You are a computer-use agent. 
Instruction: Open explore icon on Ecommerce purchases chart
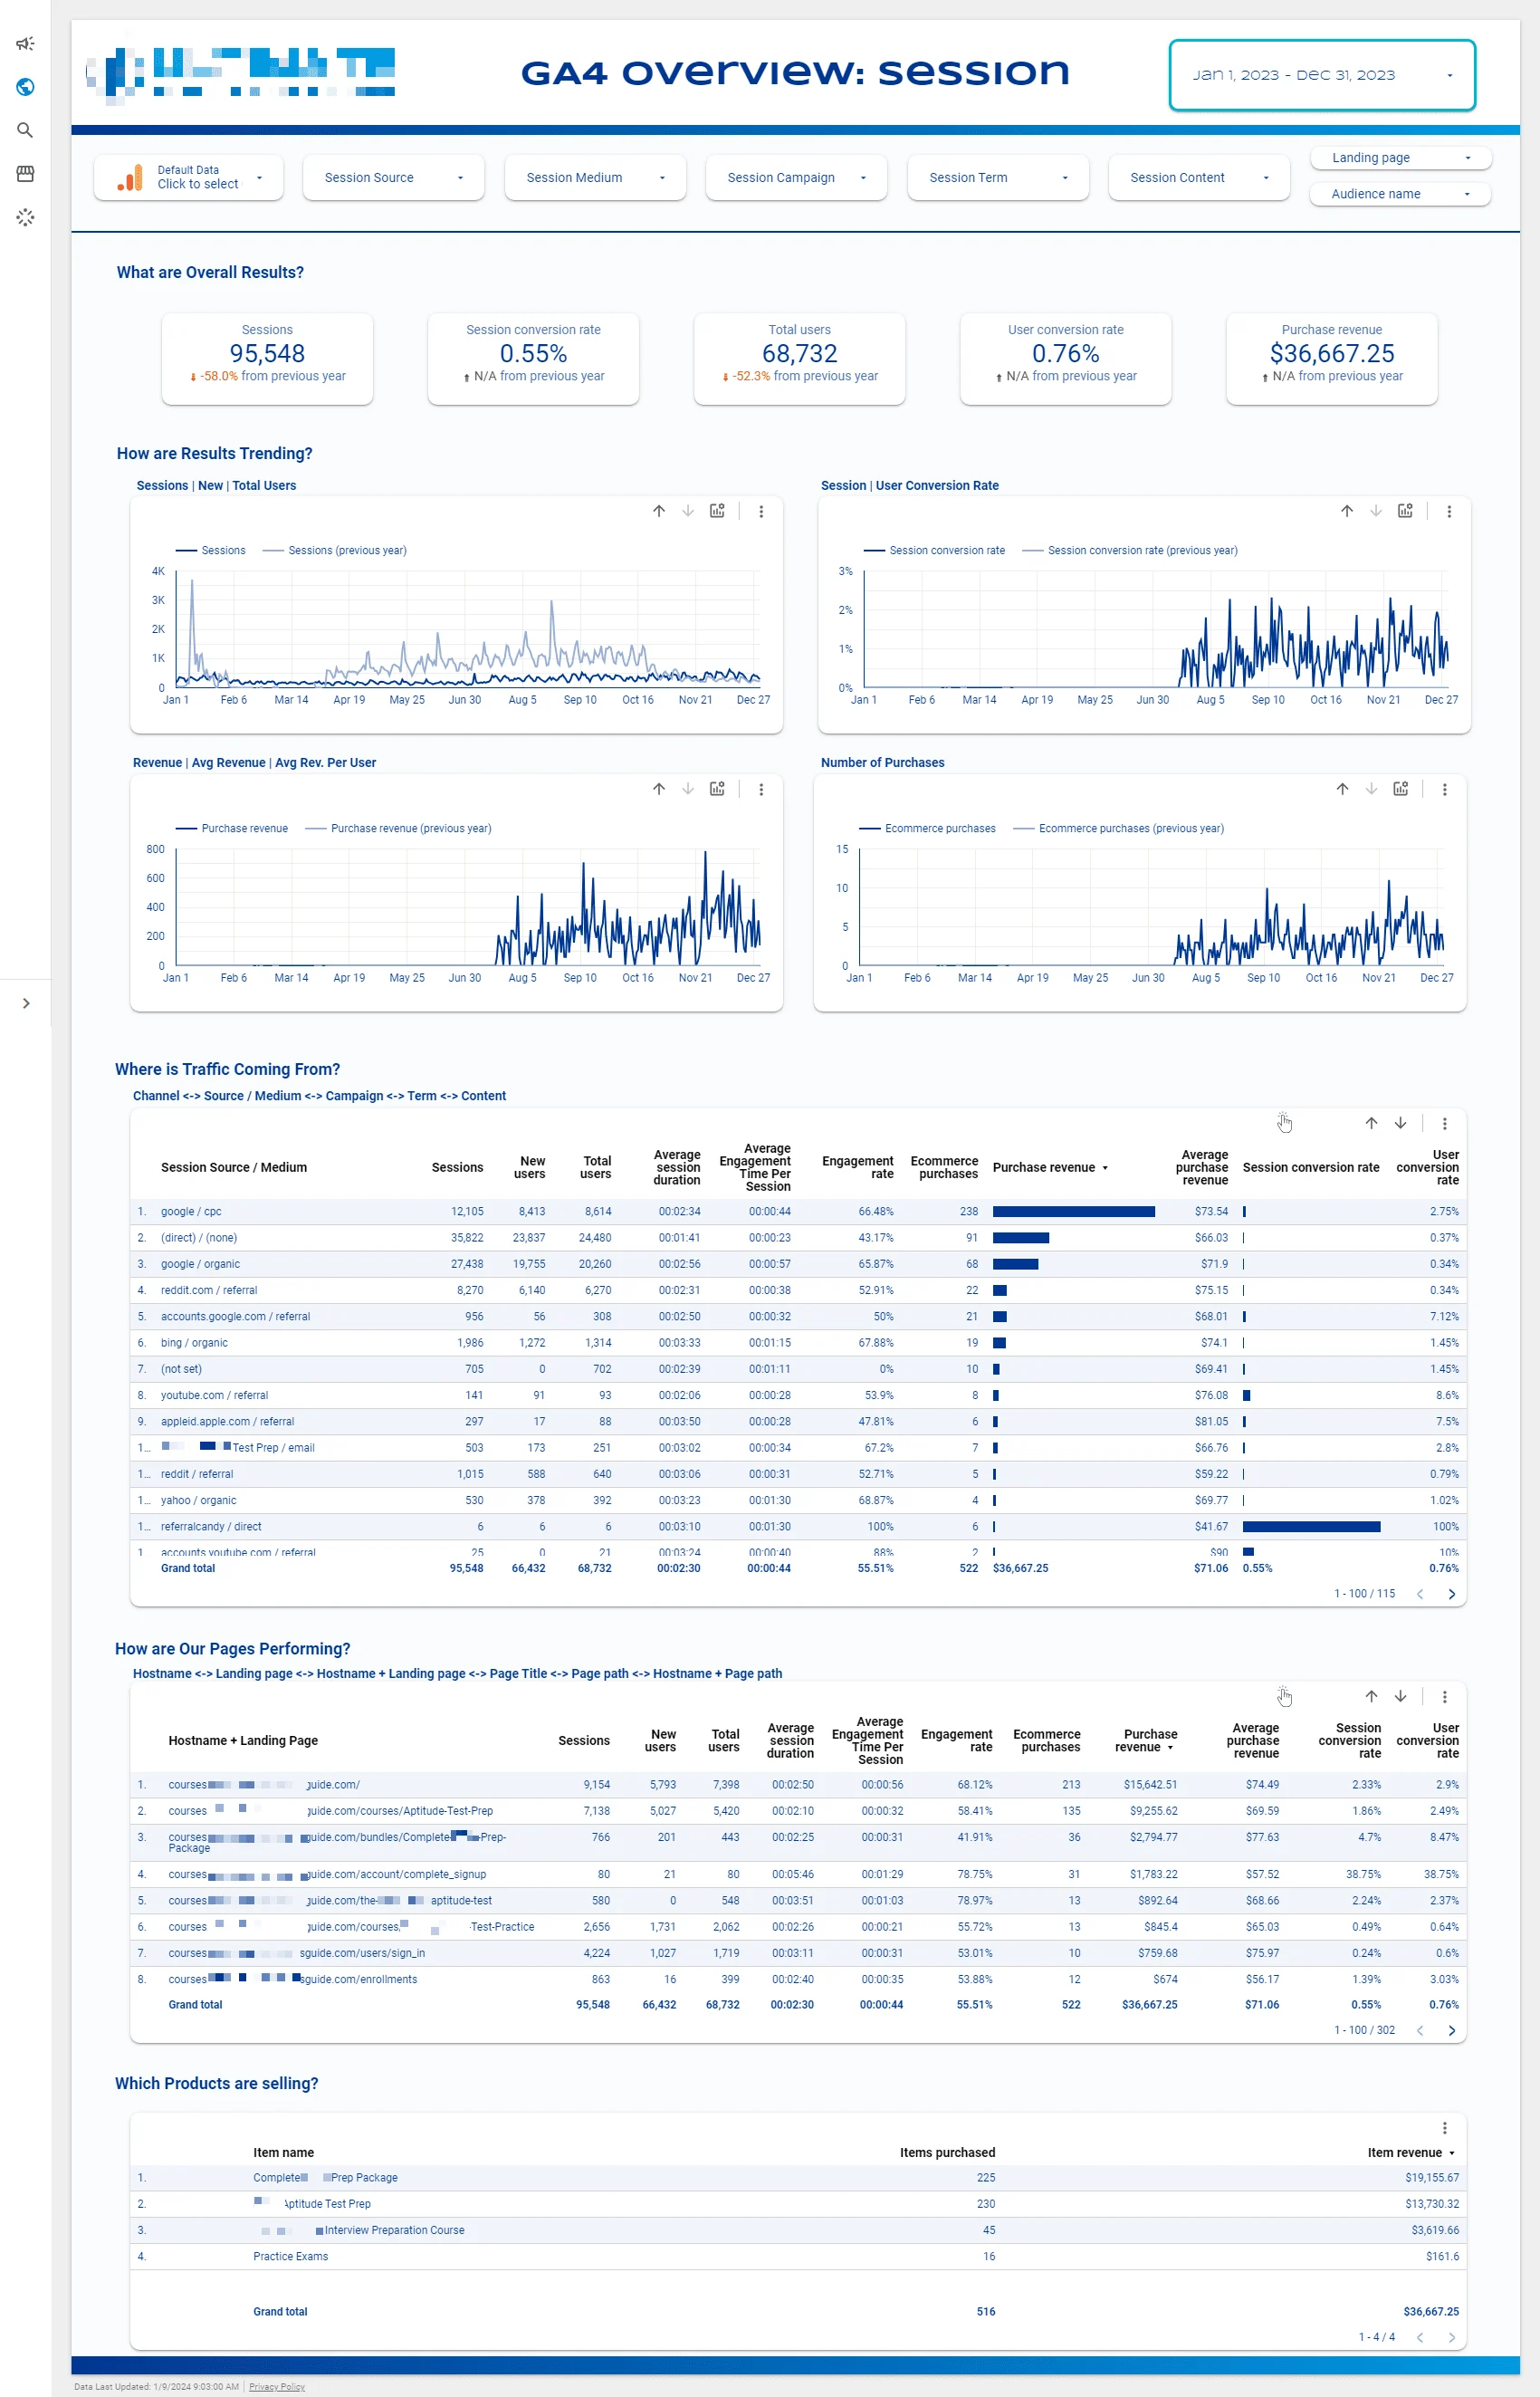1400,789
